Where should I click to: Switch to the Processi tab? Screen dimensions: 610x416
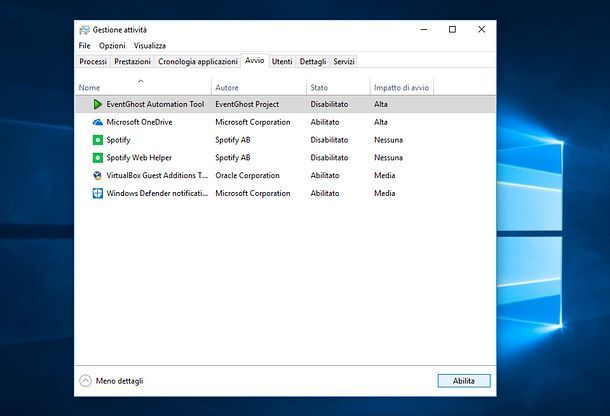tap(93, 61)
